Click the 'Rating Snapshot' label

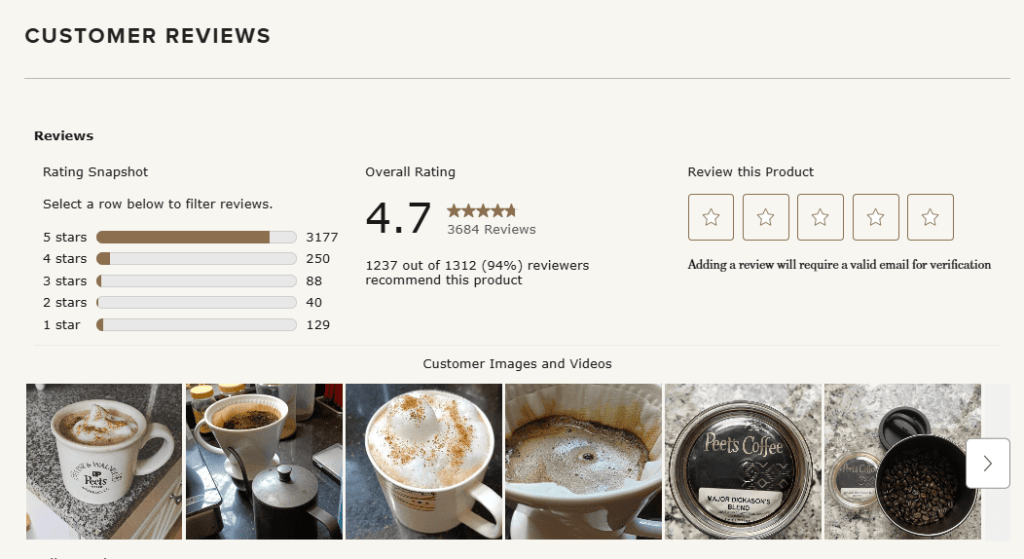pyautogui.click(x=95, y=172)
